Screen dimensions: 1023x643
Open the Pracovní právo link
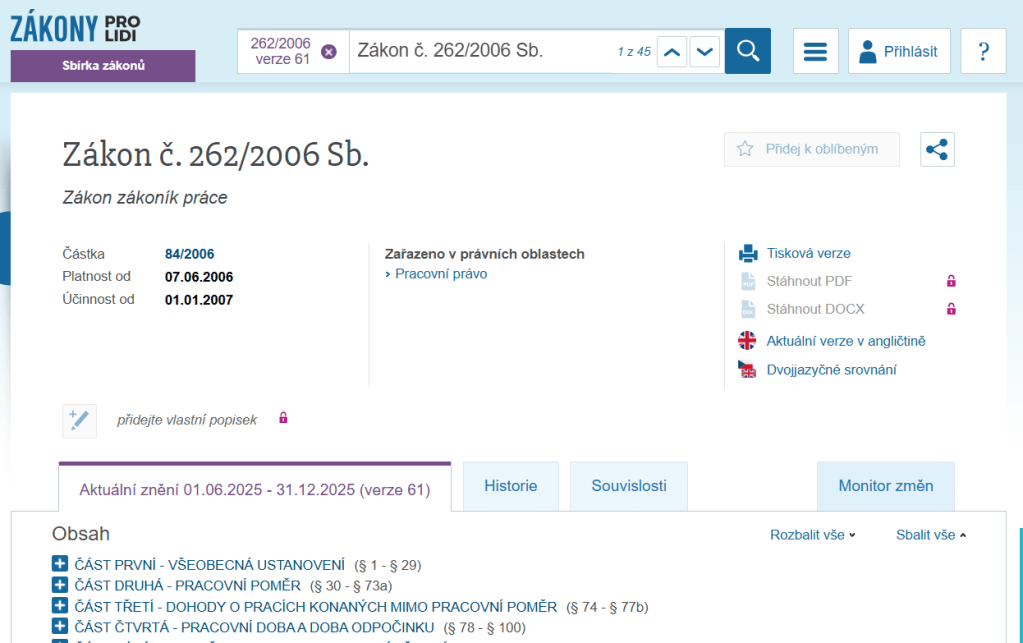click(x=441, y=274)
